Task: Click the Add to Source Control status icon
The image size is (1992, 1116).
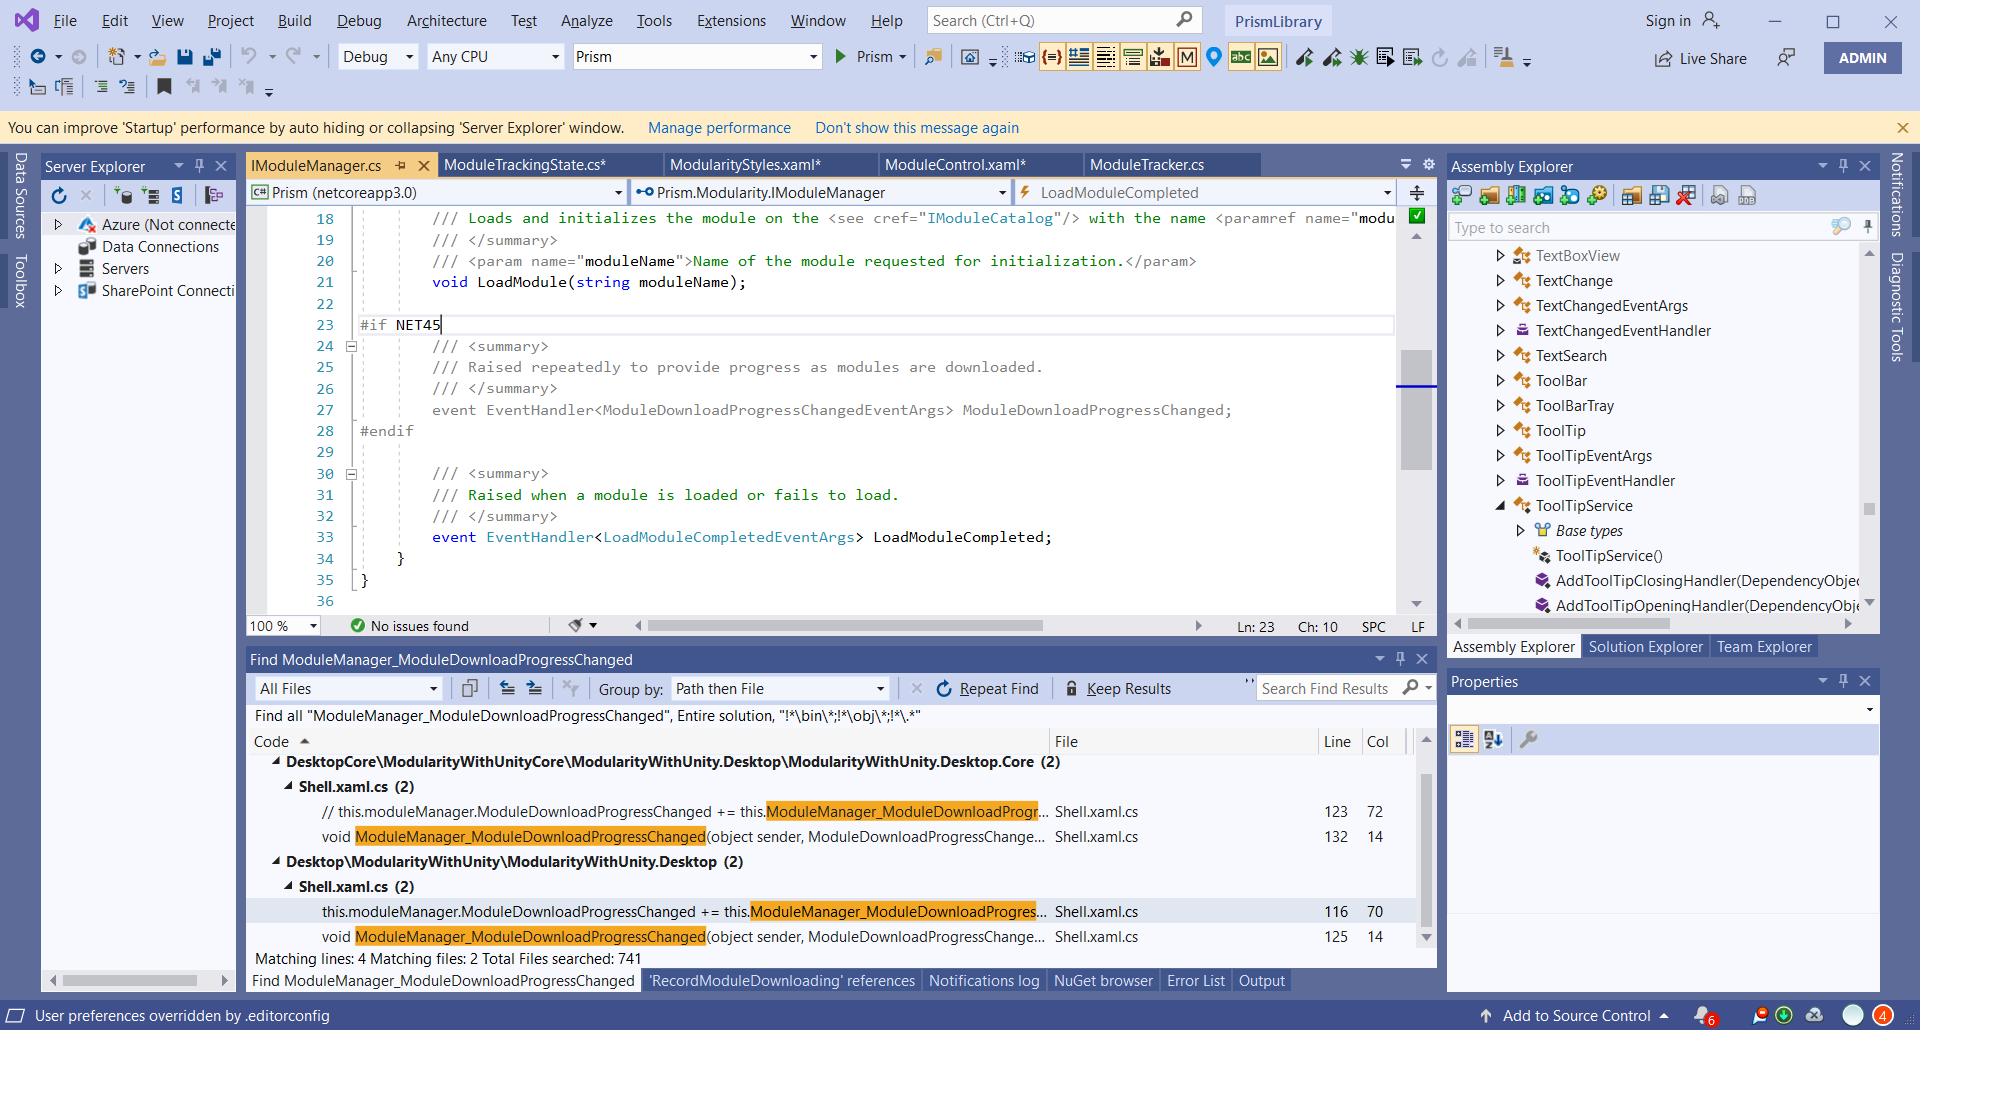Action: (x=1484, y=1015)
